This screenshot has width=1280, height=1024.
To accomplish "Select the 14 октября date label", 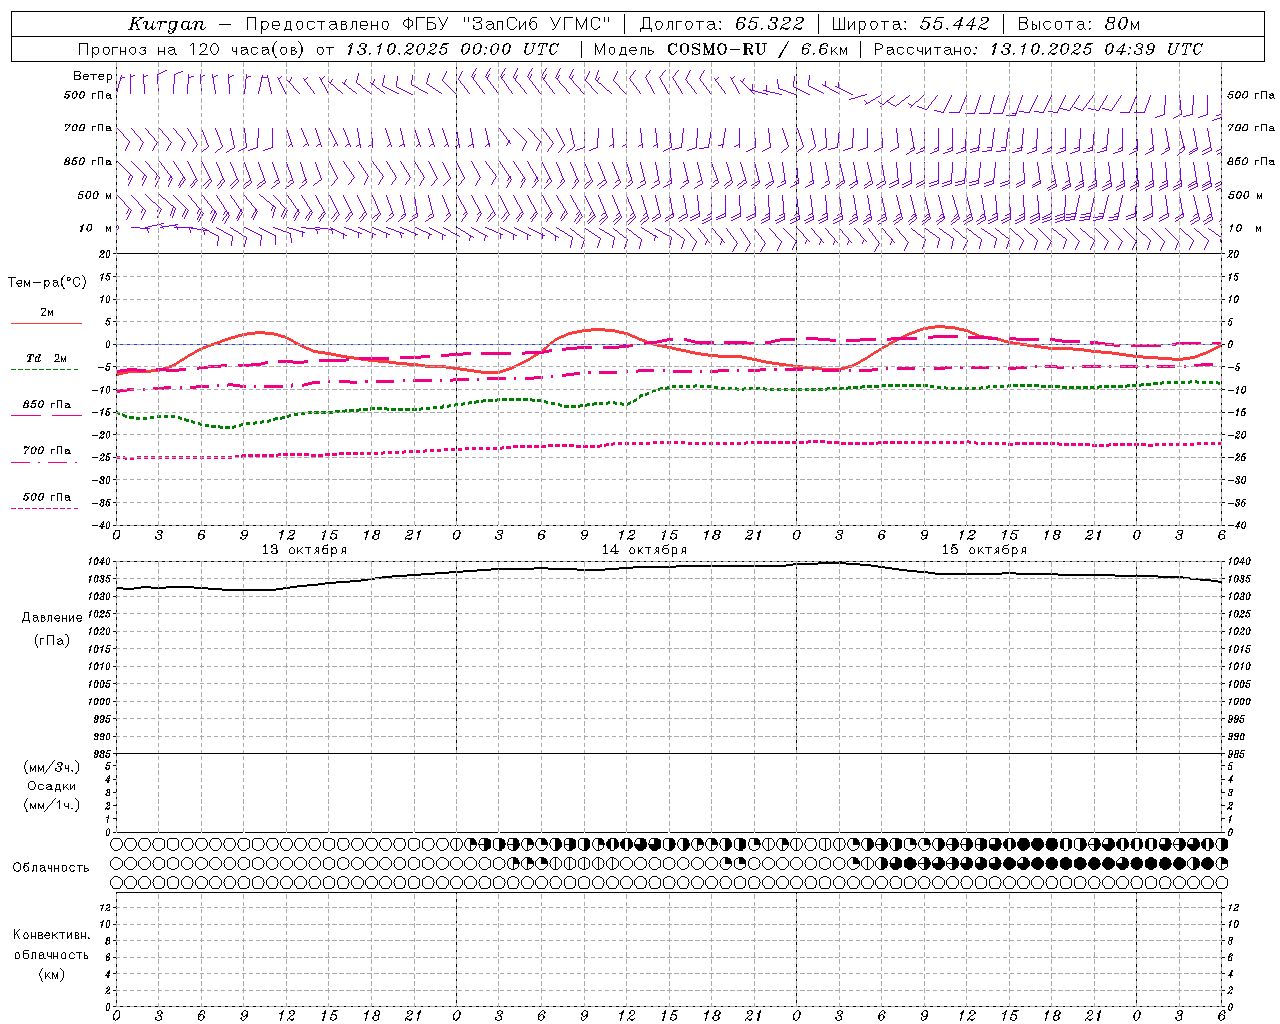I will click(644, 550).
